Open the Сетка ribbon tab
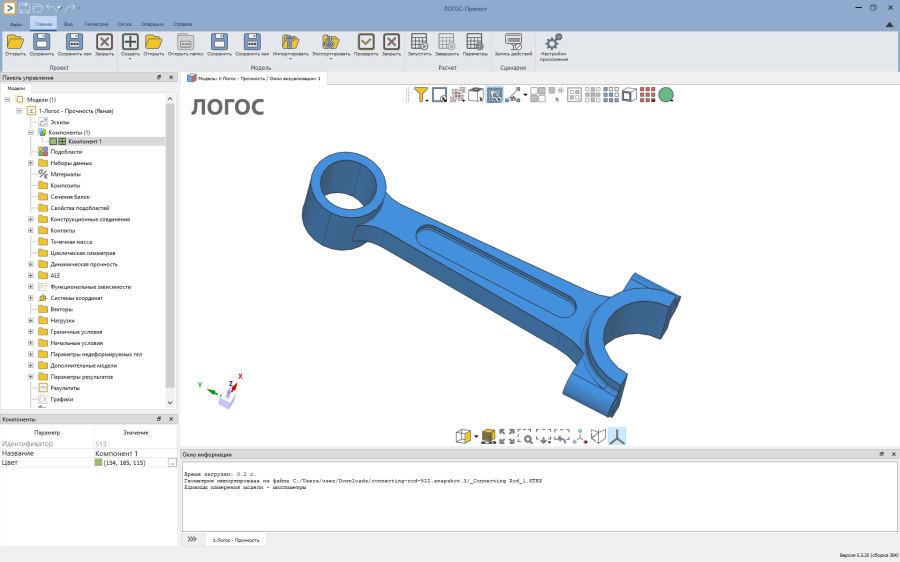Image resolution: width=900 pixels, height=562 pixels. coord(125,24)
